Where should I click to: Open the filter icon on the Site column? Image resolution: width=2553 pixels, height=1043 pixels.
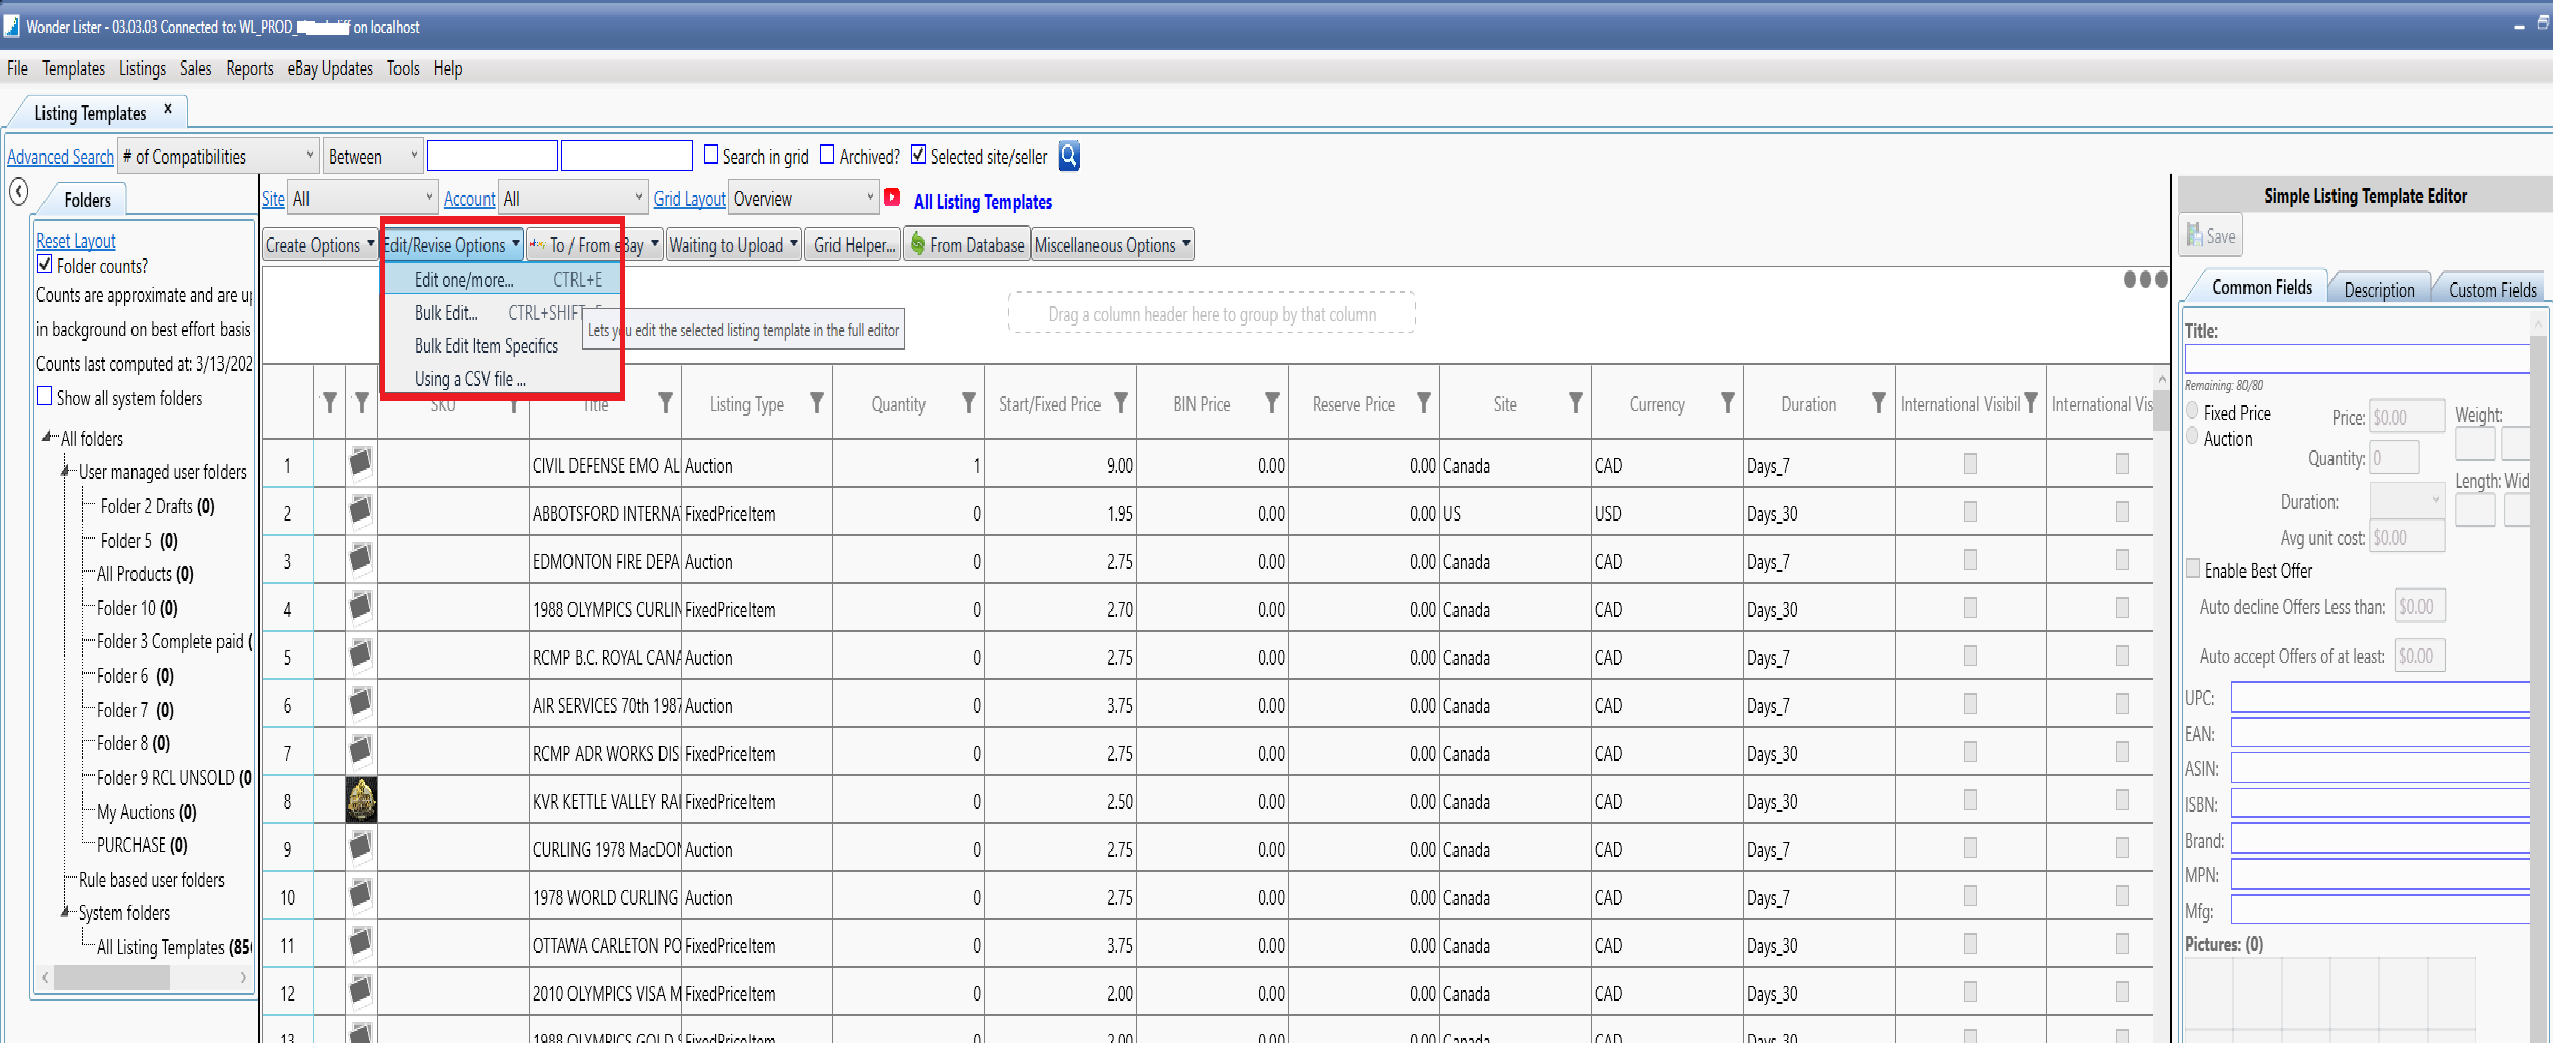[x=1576, y=403]
